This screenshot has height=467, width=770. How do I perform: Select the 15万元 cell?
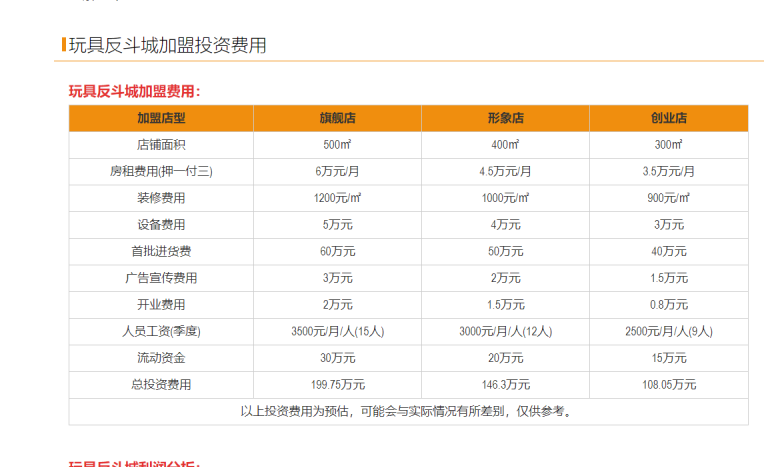coord(669,358)
